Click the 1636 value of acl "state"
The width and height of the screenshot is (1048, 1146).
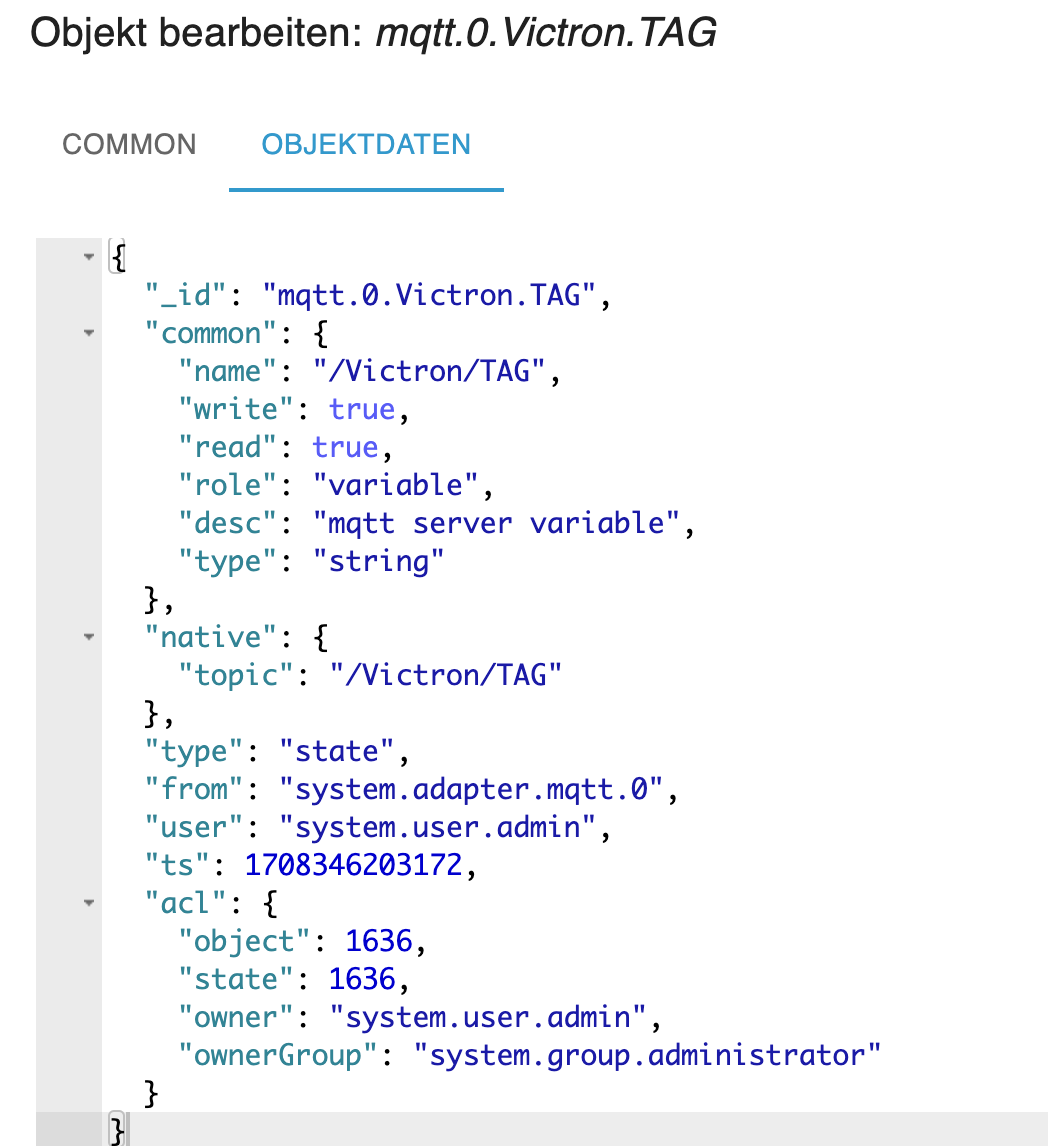click(362, 979)
